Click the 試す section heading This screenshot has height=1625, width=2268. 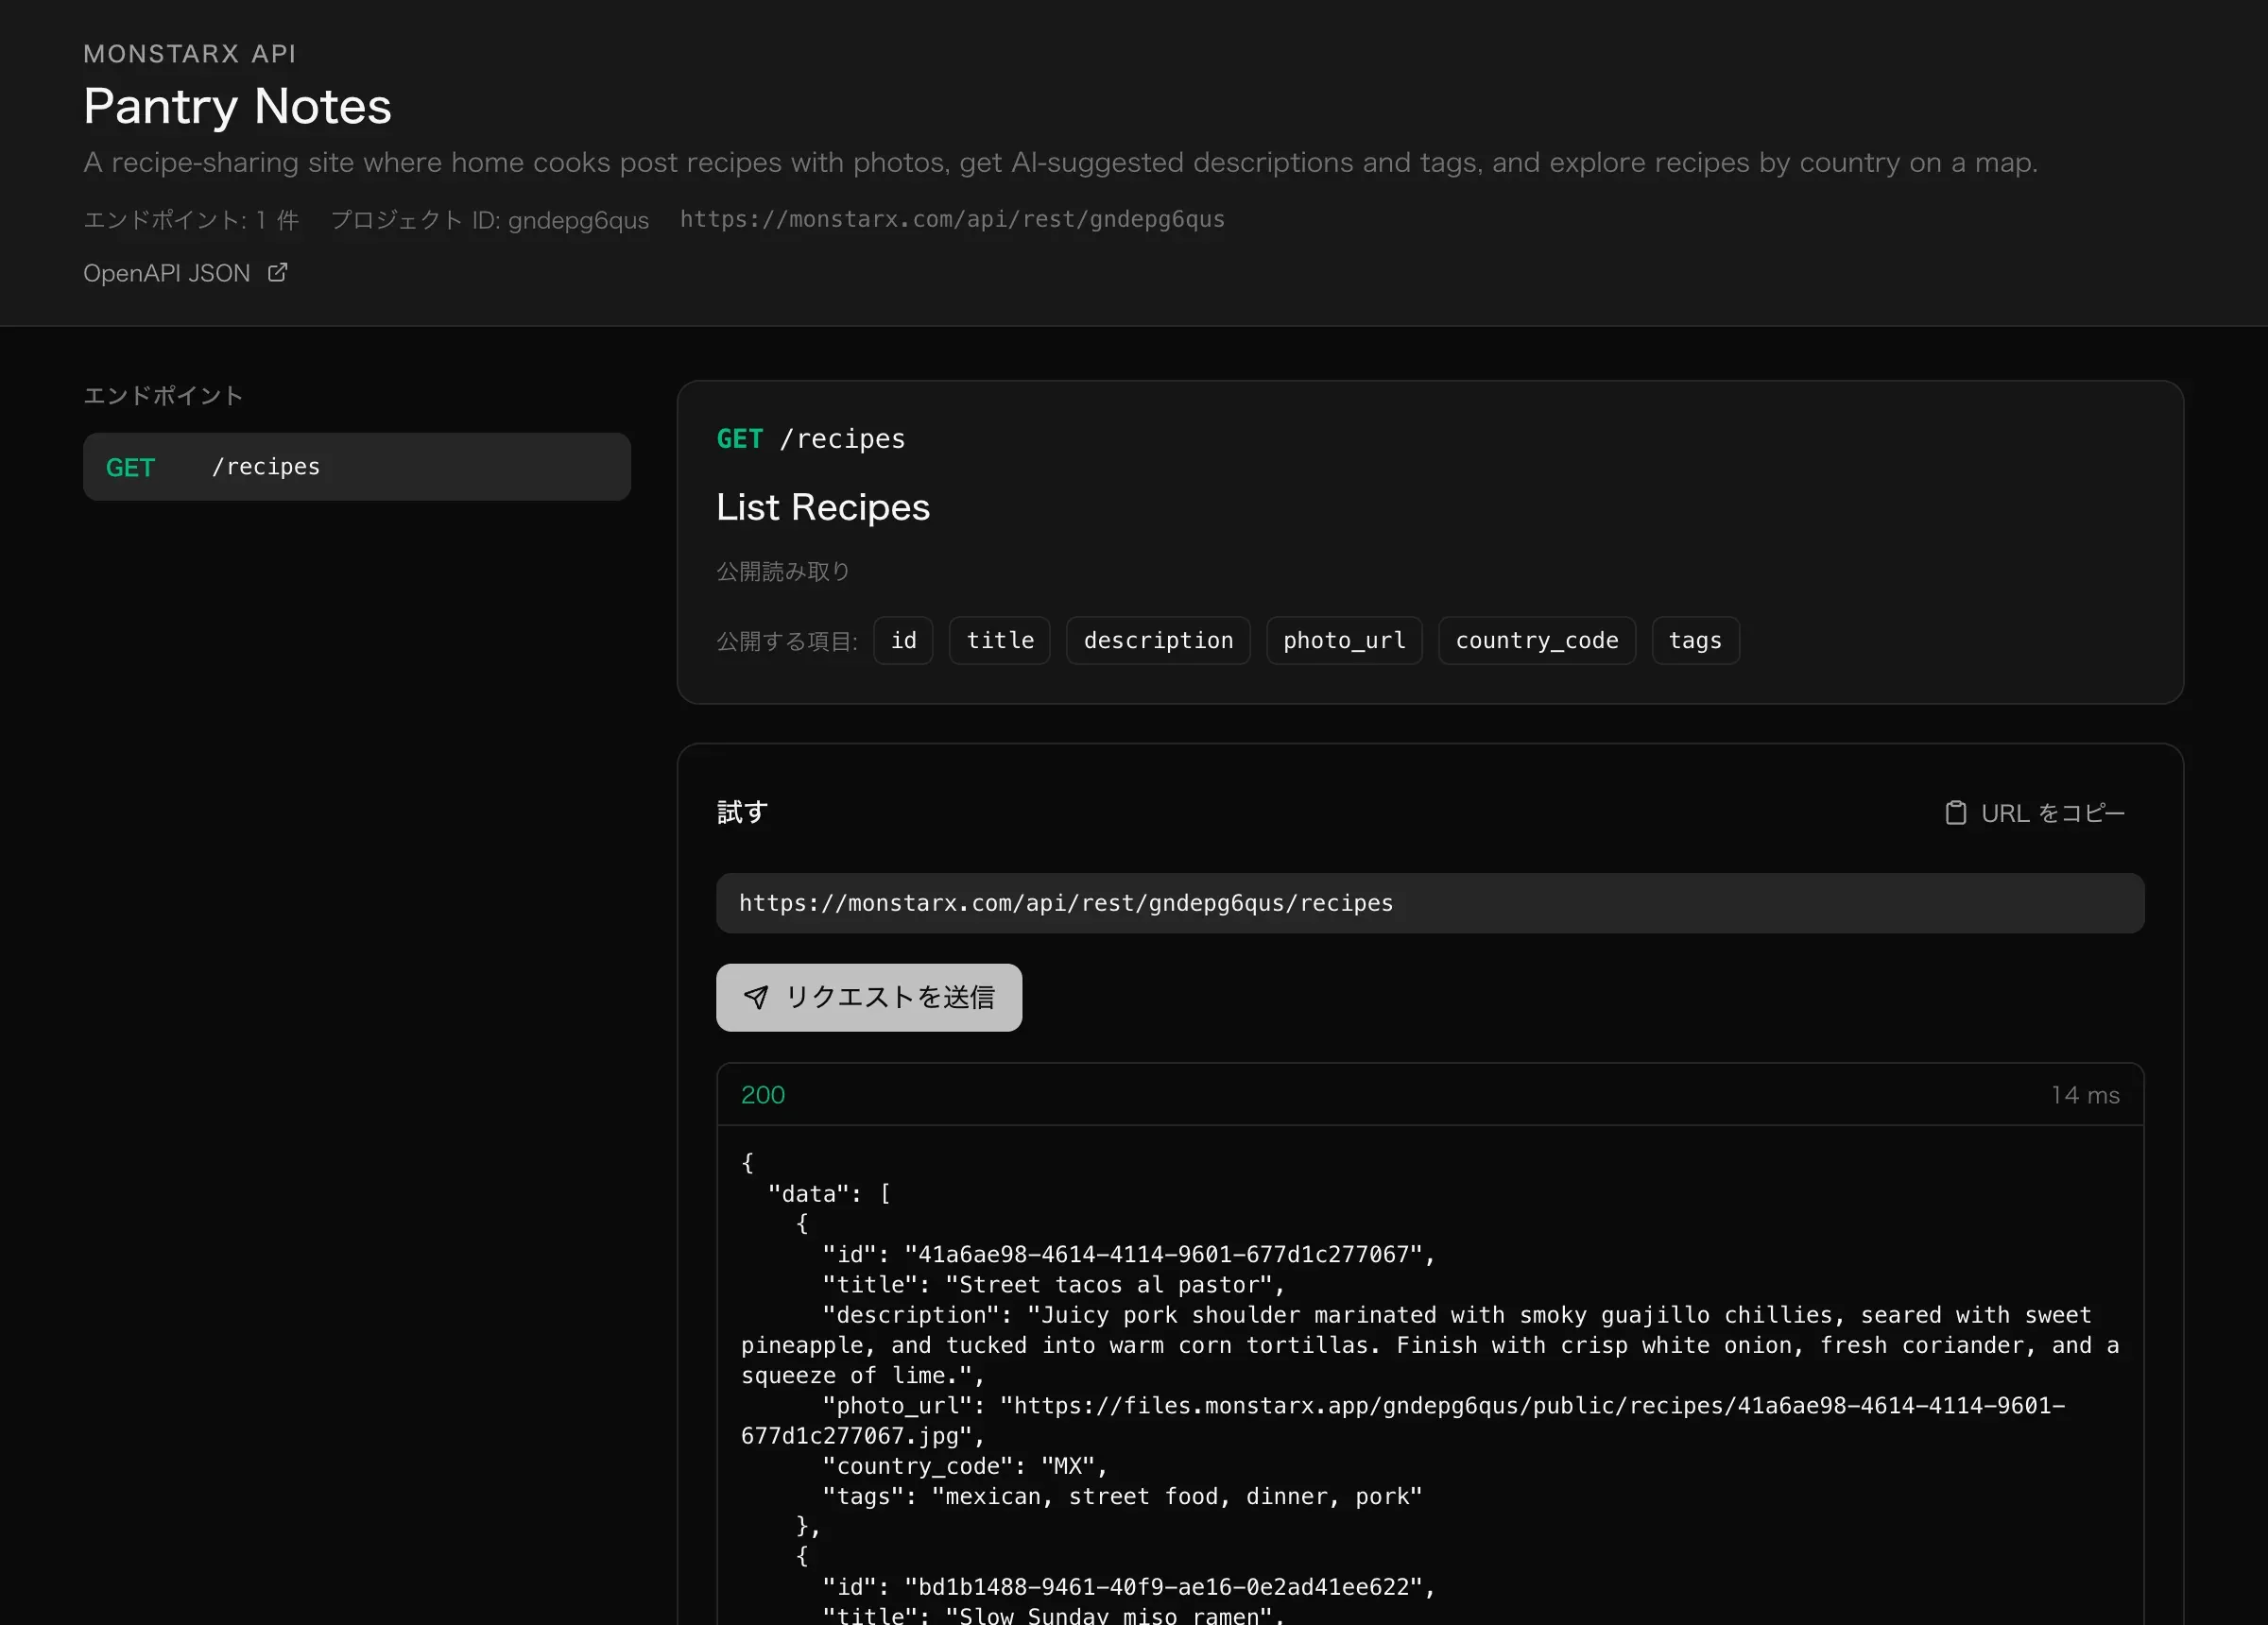742,812
